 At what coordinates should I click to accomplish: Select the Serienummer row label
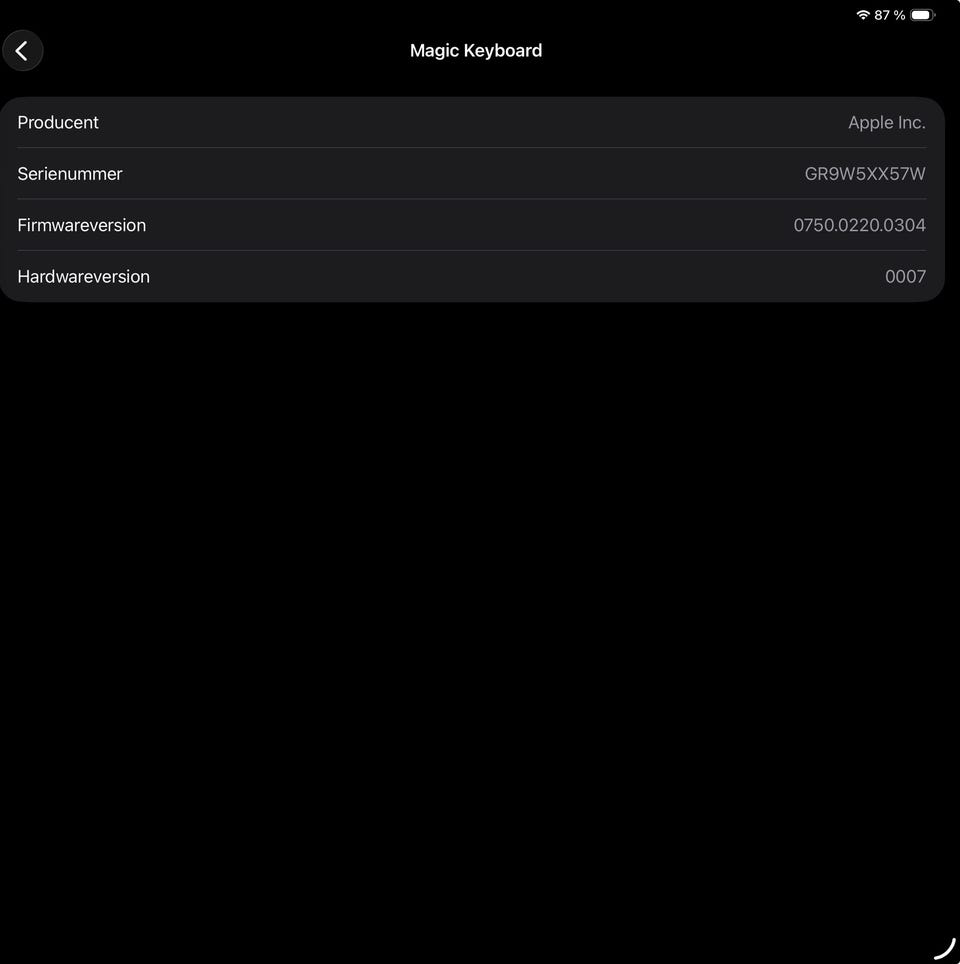(x=70, y=174)
